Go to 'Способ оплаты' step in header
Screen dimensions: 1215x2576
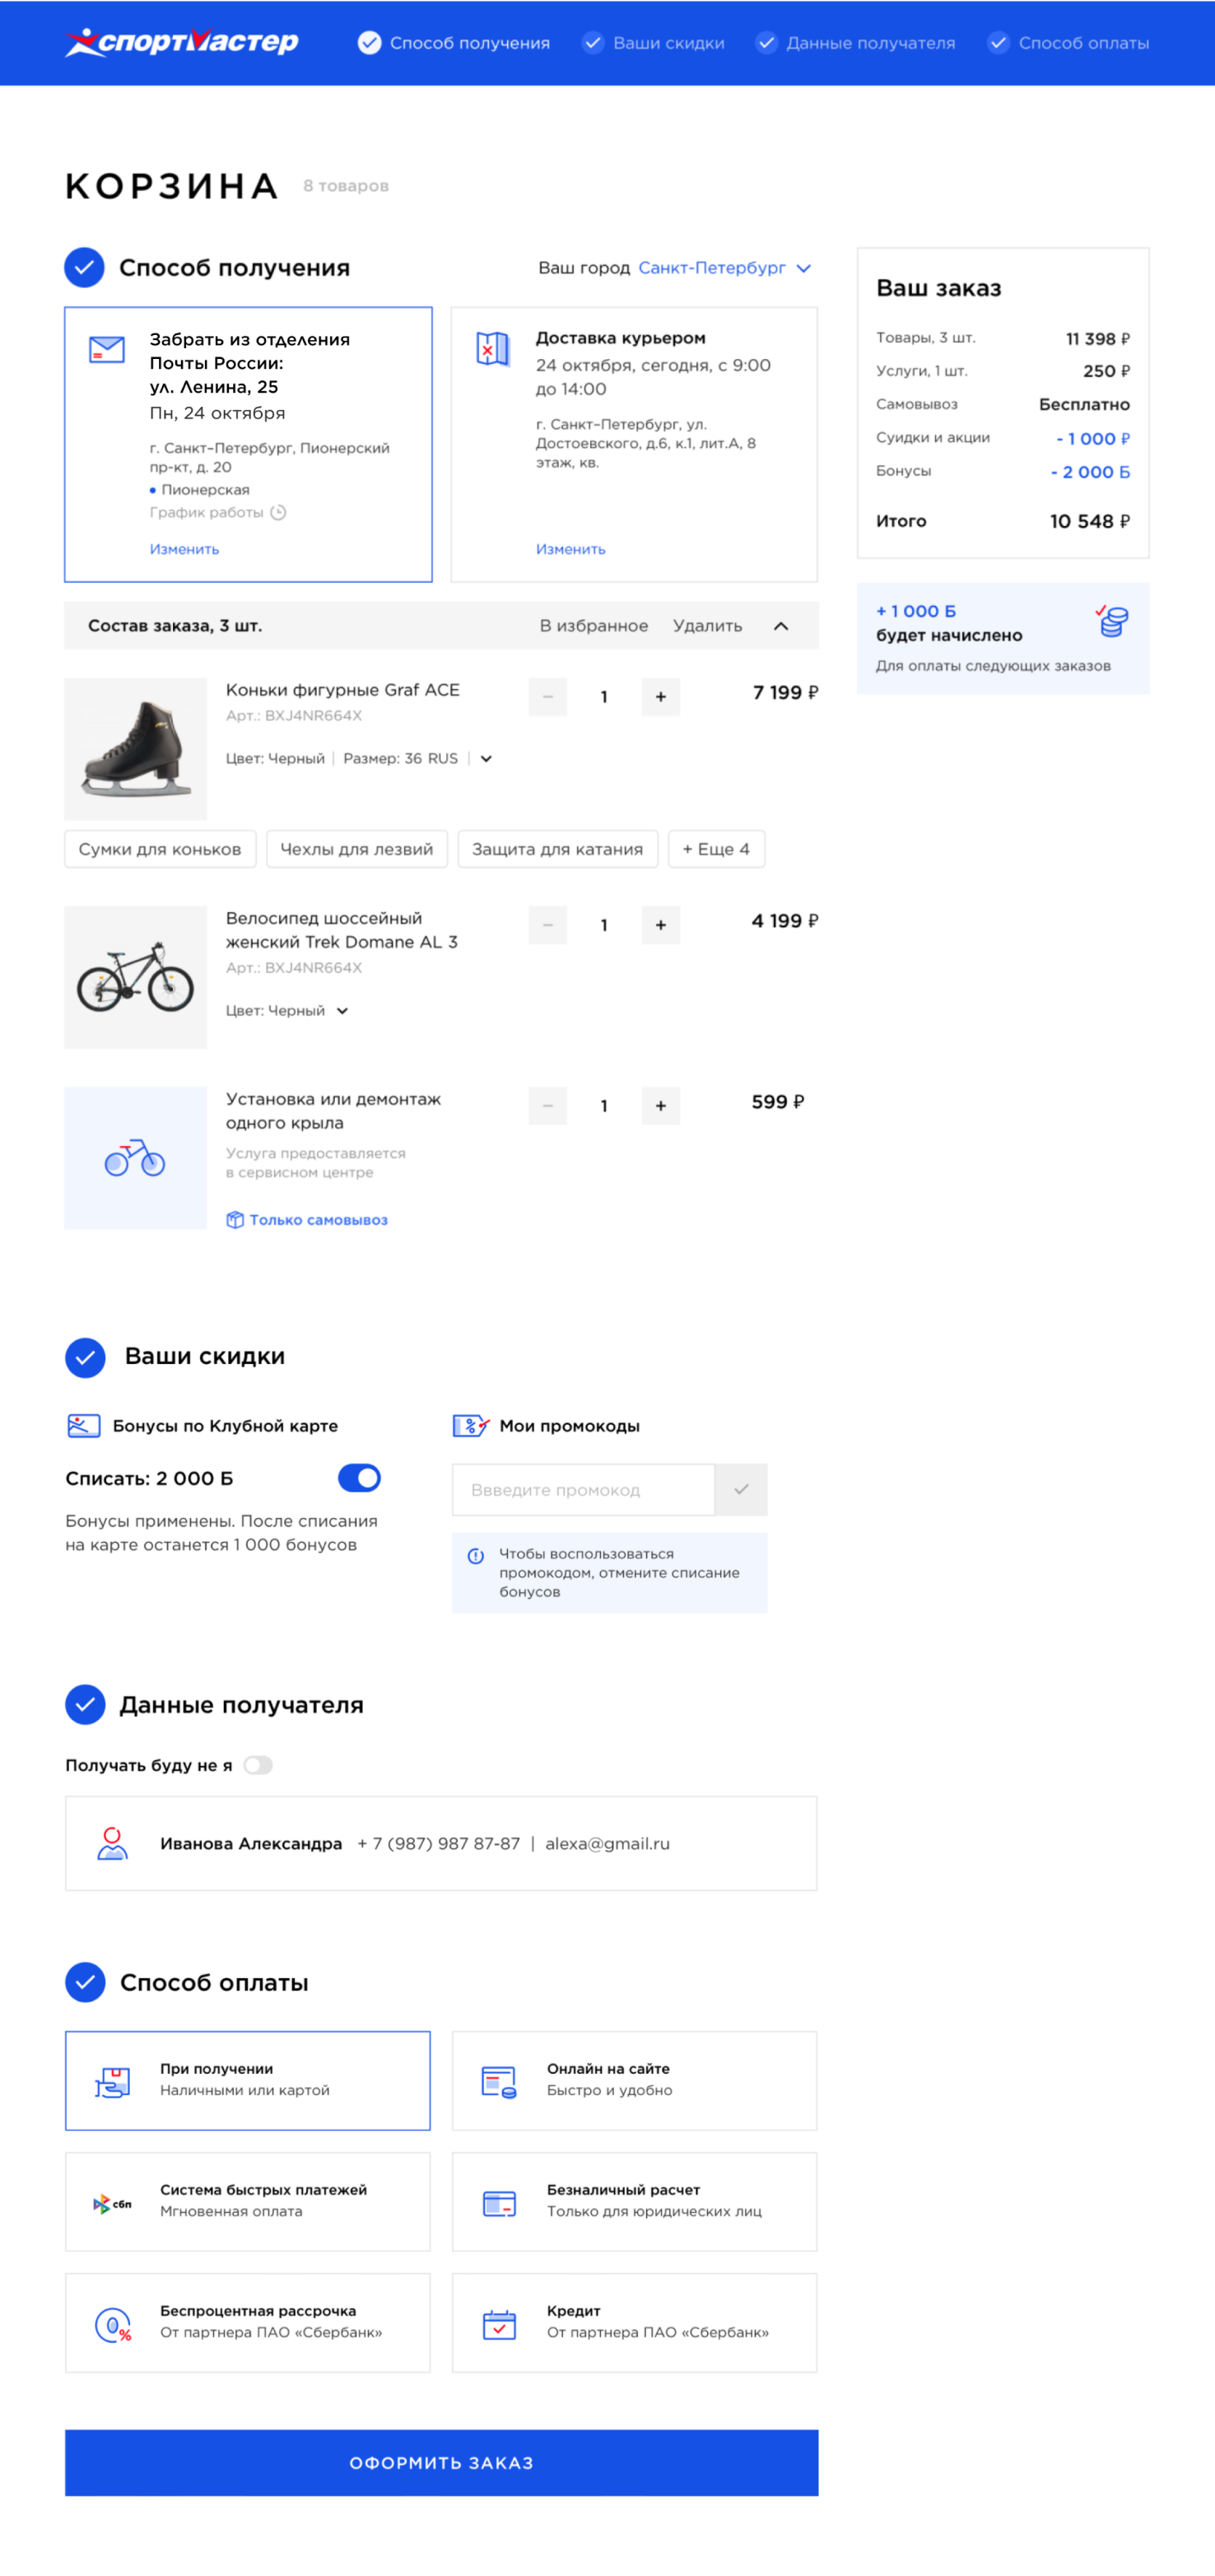(1069, 43)
